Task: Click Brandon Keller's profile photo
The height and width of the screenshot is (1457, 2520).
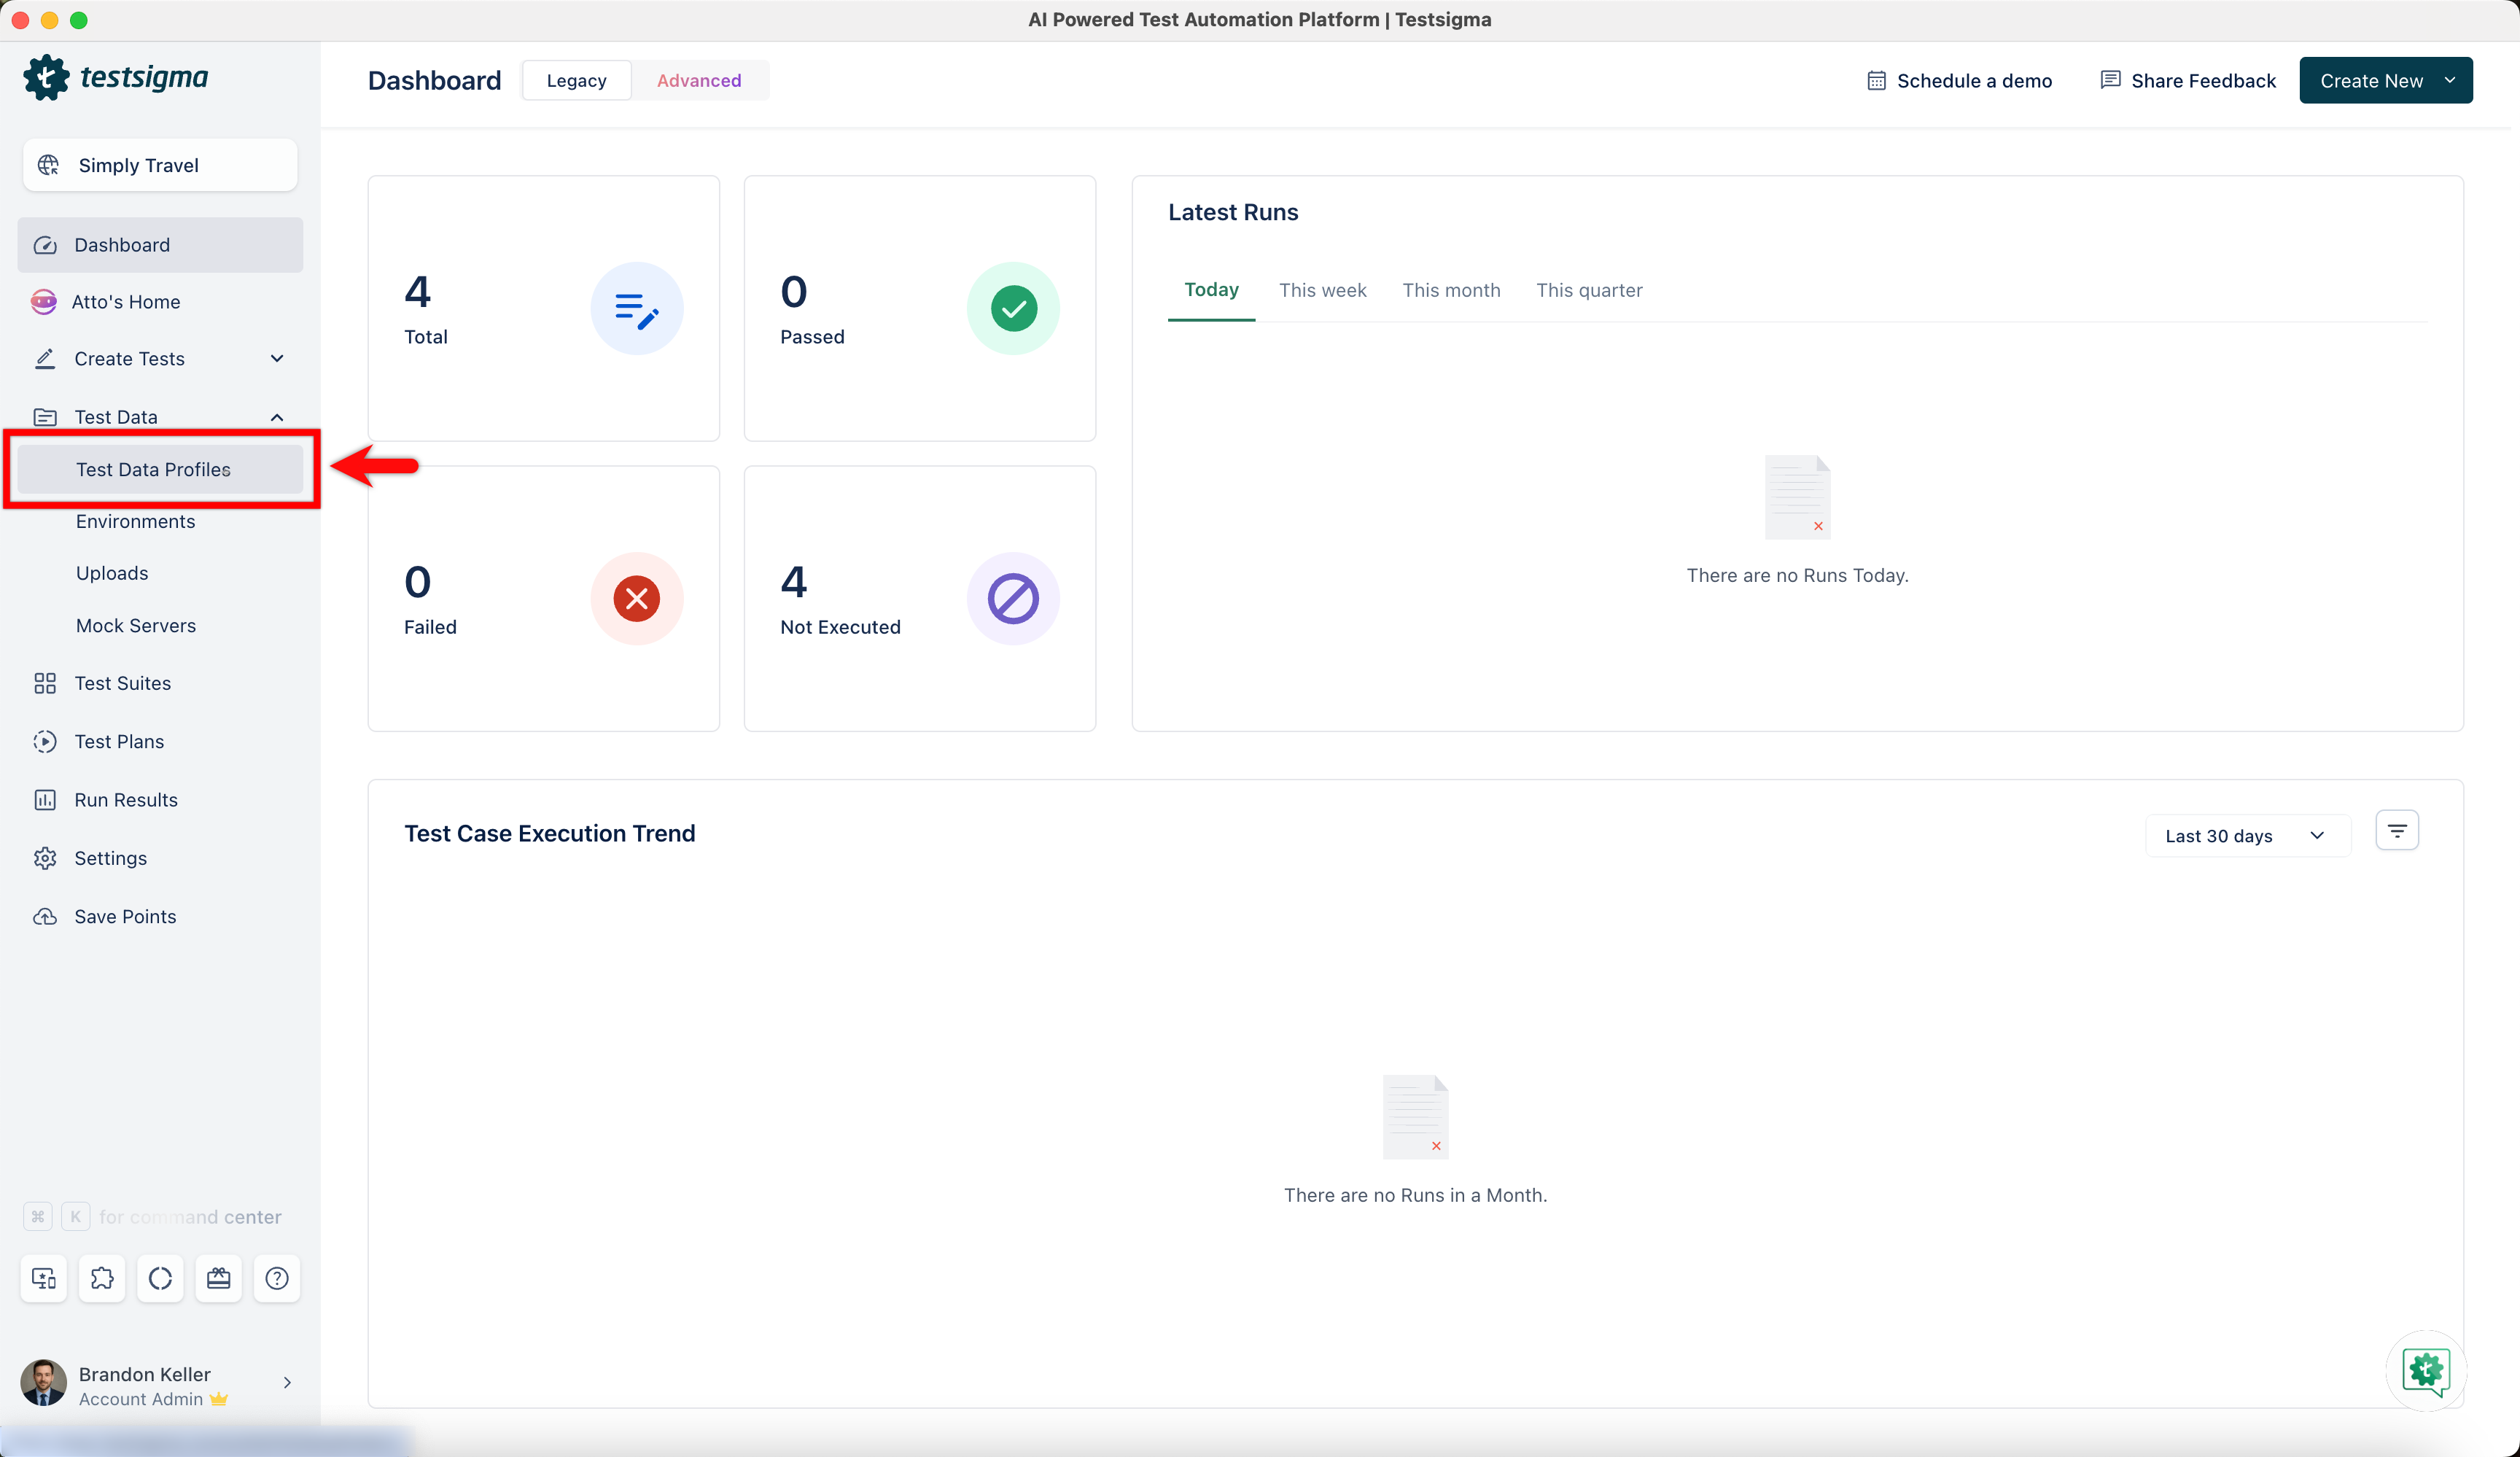Action: pos(43,1383)
